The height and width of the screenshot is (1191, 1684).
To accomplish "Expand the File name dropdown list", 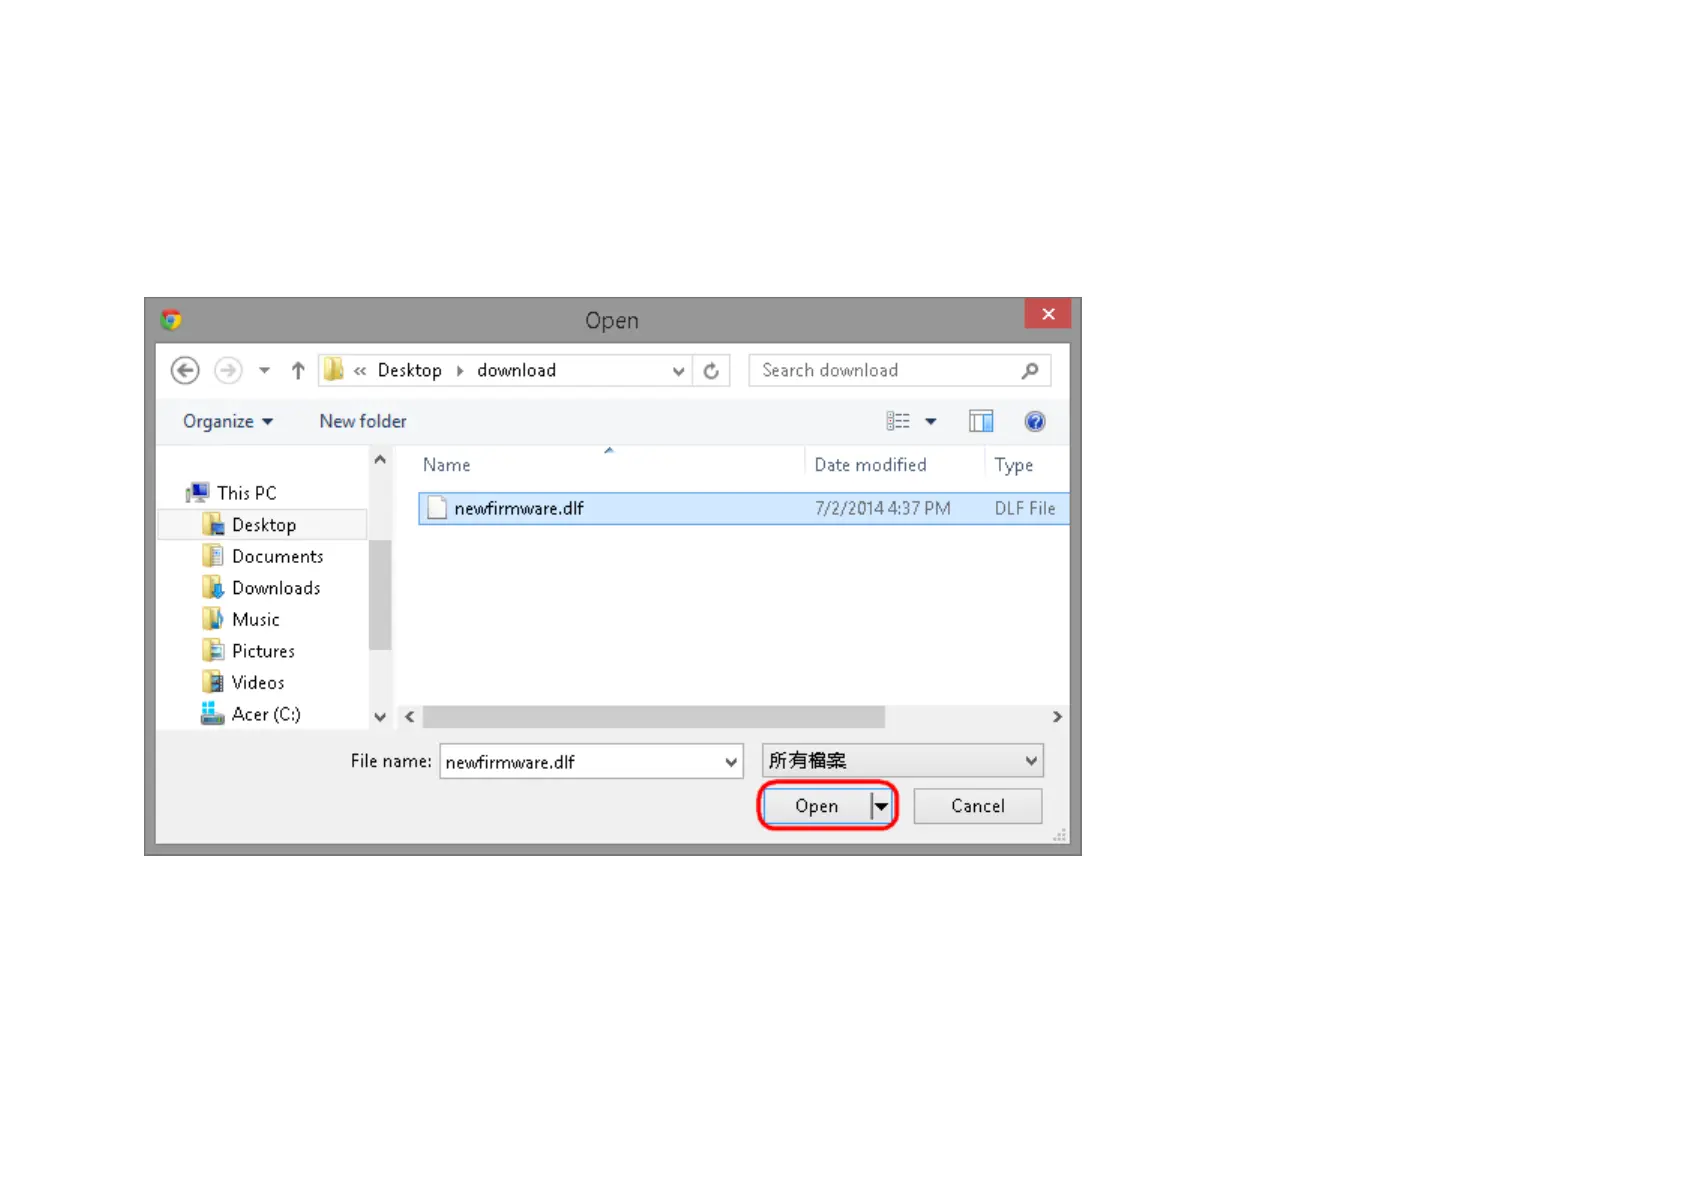I will click(x=731, y=762).
